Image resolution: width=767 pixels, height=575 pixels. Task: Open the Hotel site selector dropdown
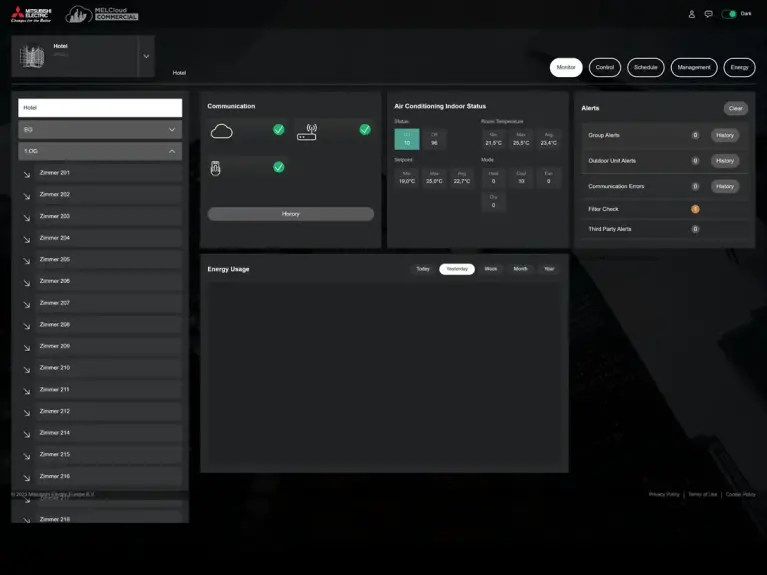(146, 56)
